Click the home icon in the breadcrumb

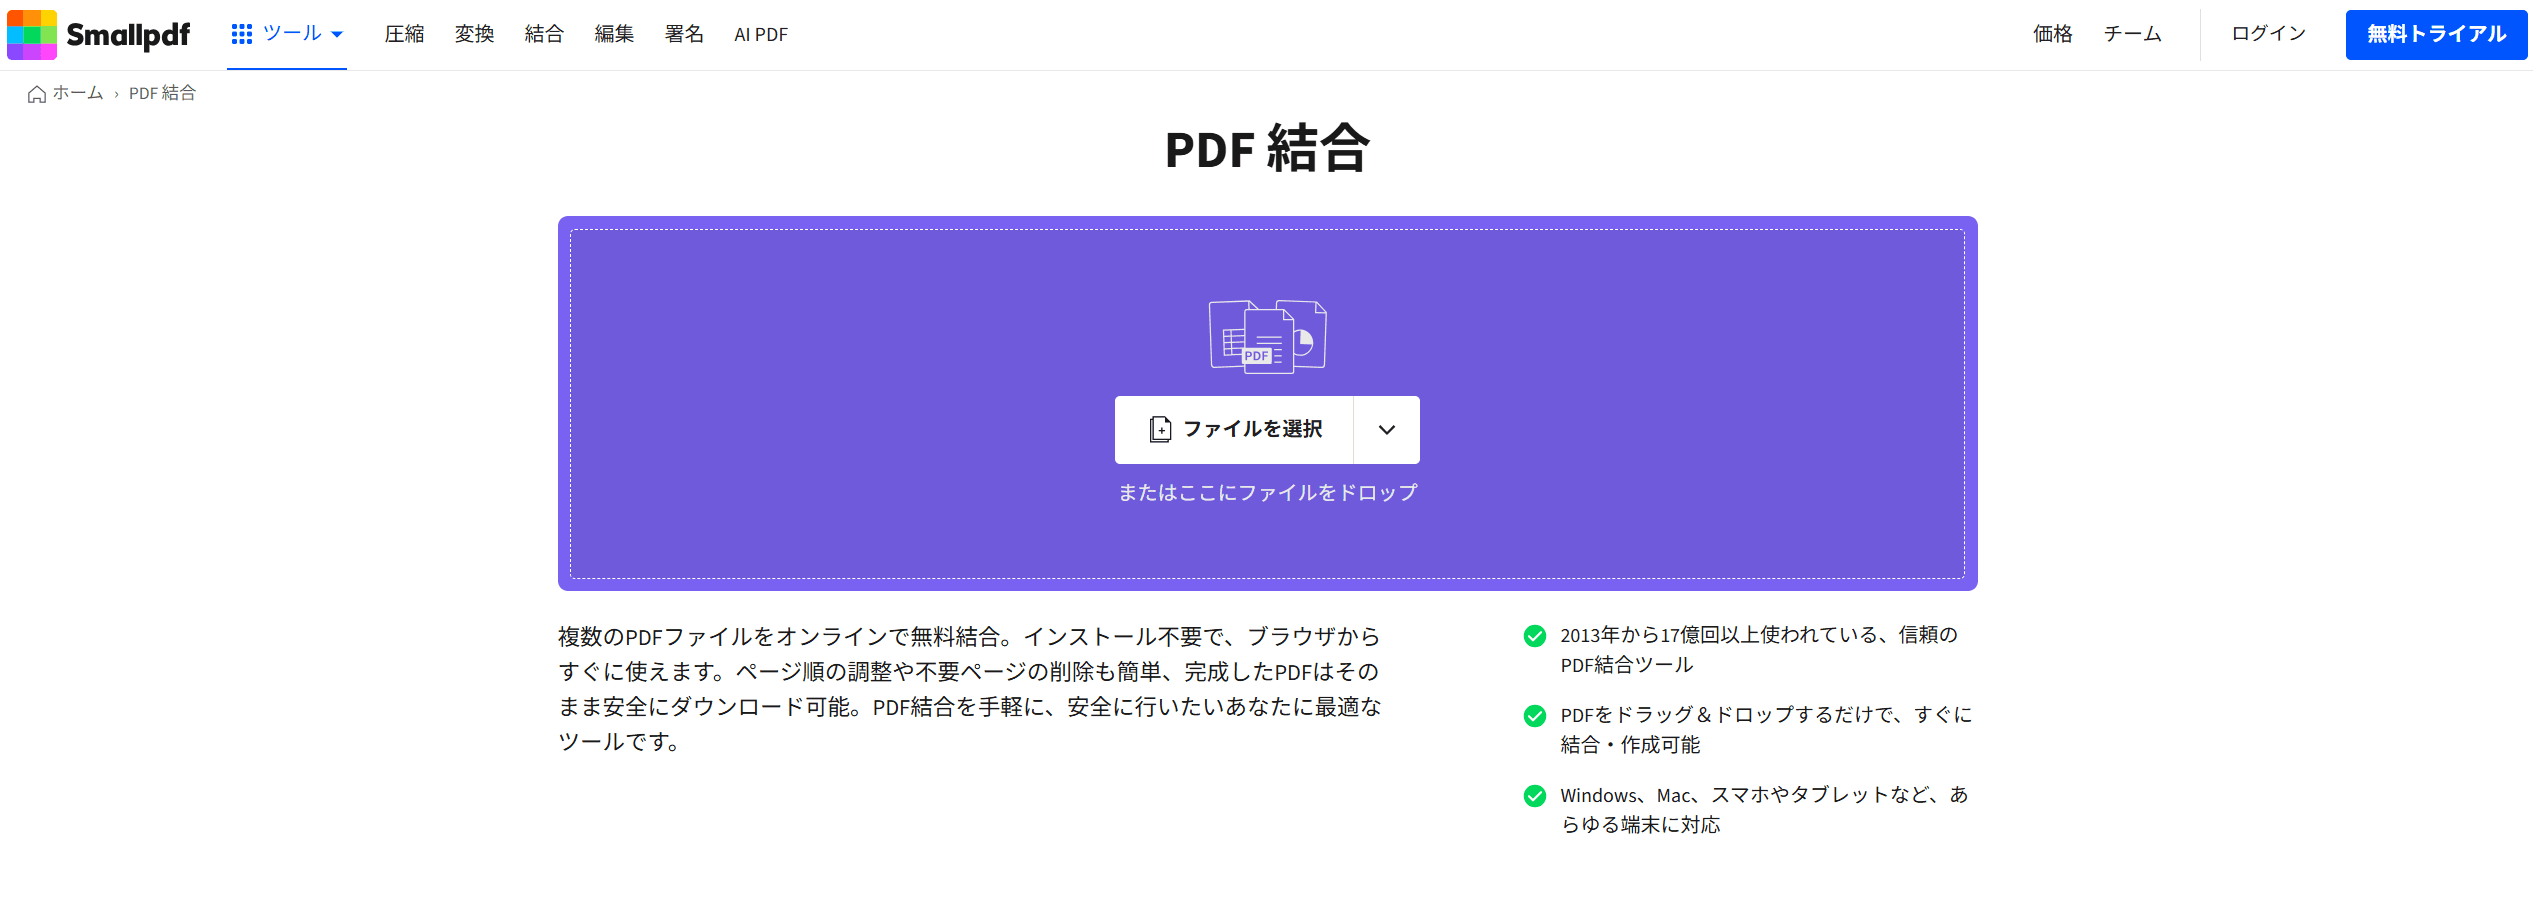(36, 93)
